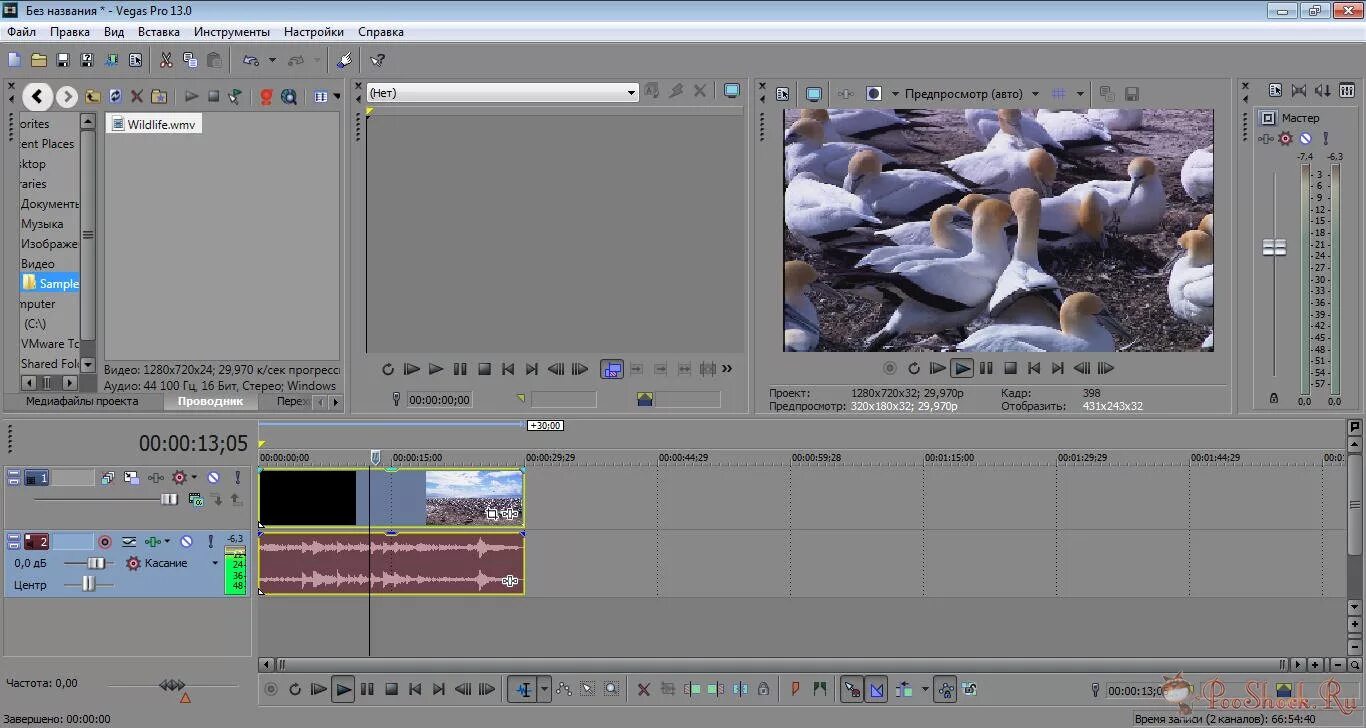Open the Инструменты menu

(x=231, y=31)
